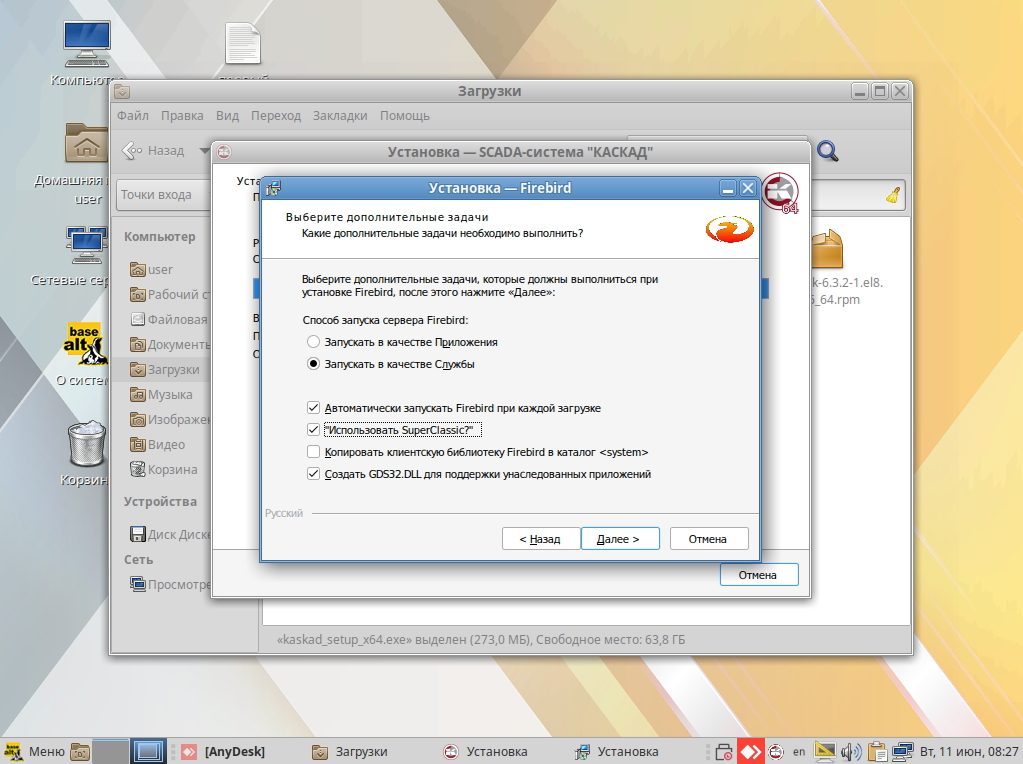This screenshot has width=1023, height=764.
Task: Select Запускать в качестве Приложения radio button
Action: click(314, 342)
